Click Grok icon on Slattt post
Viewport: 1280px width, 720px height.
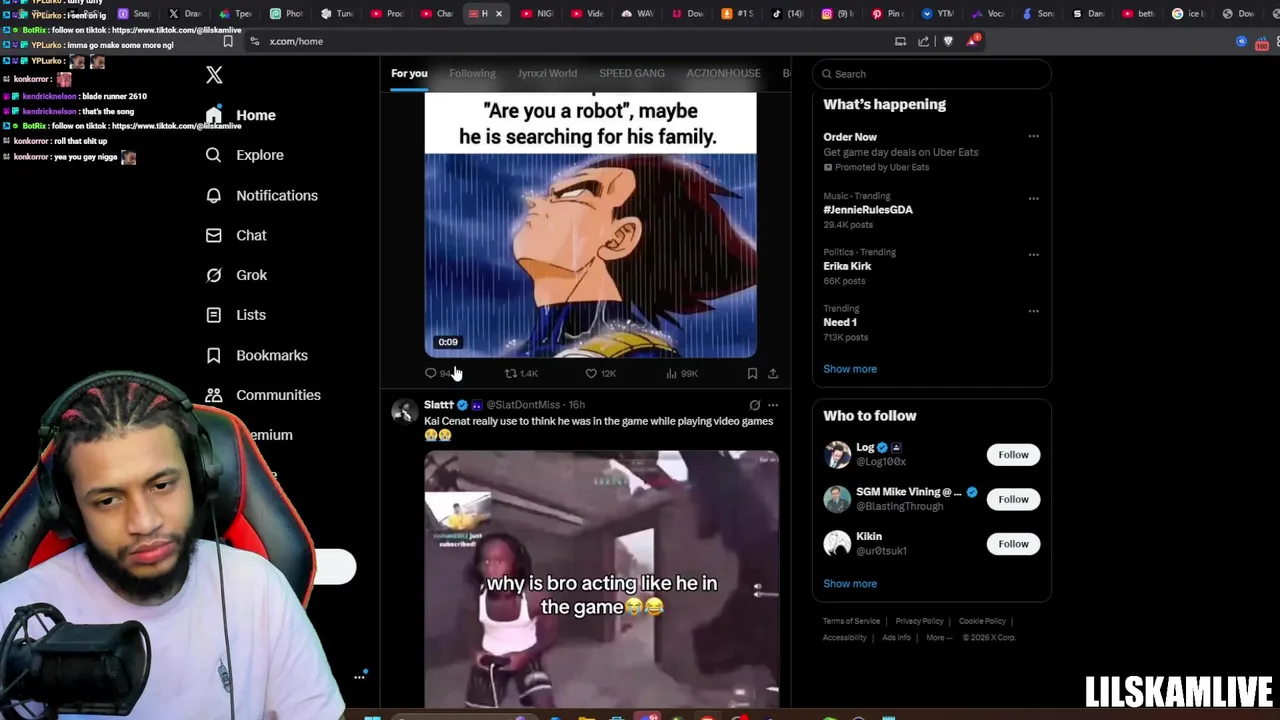pyautogui.click(x=755, y=405)
